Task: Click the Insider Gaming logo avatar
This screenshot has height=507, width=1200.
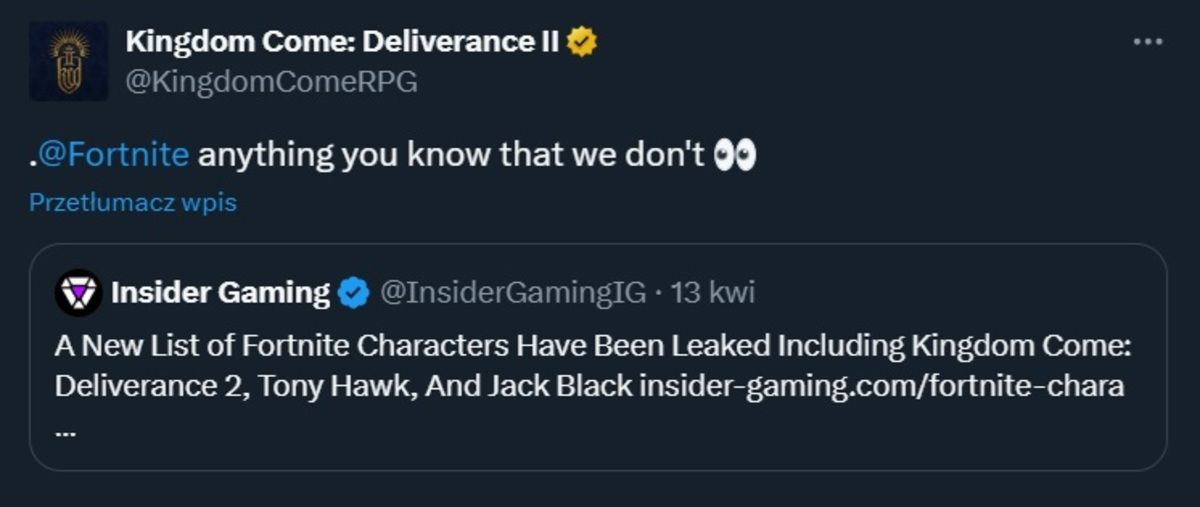Action: (76, 293)
